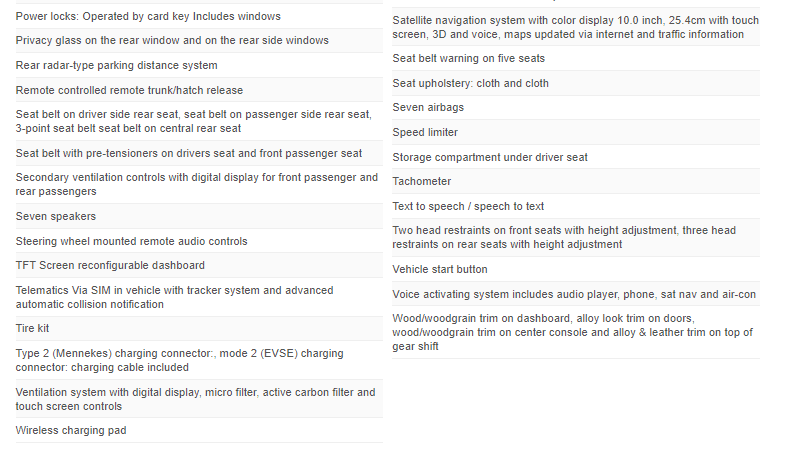Click 'Rear radar-type parking distance system' text
The height and width of the screenshot is (449, 806).
click(117, 65)
